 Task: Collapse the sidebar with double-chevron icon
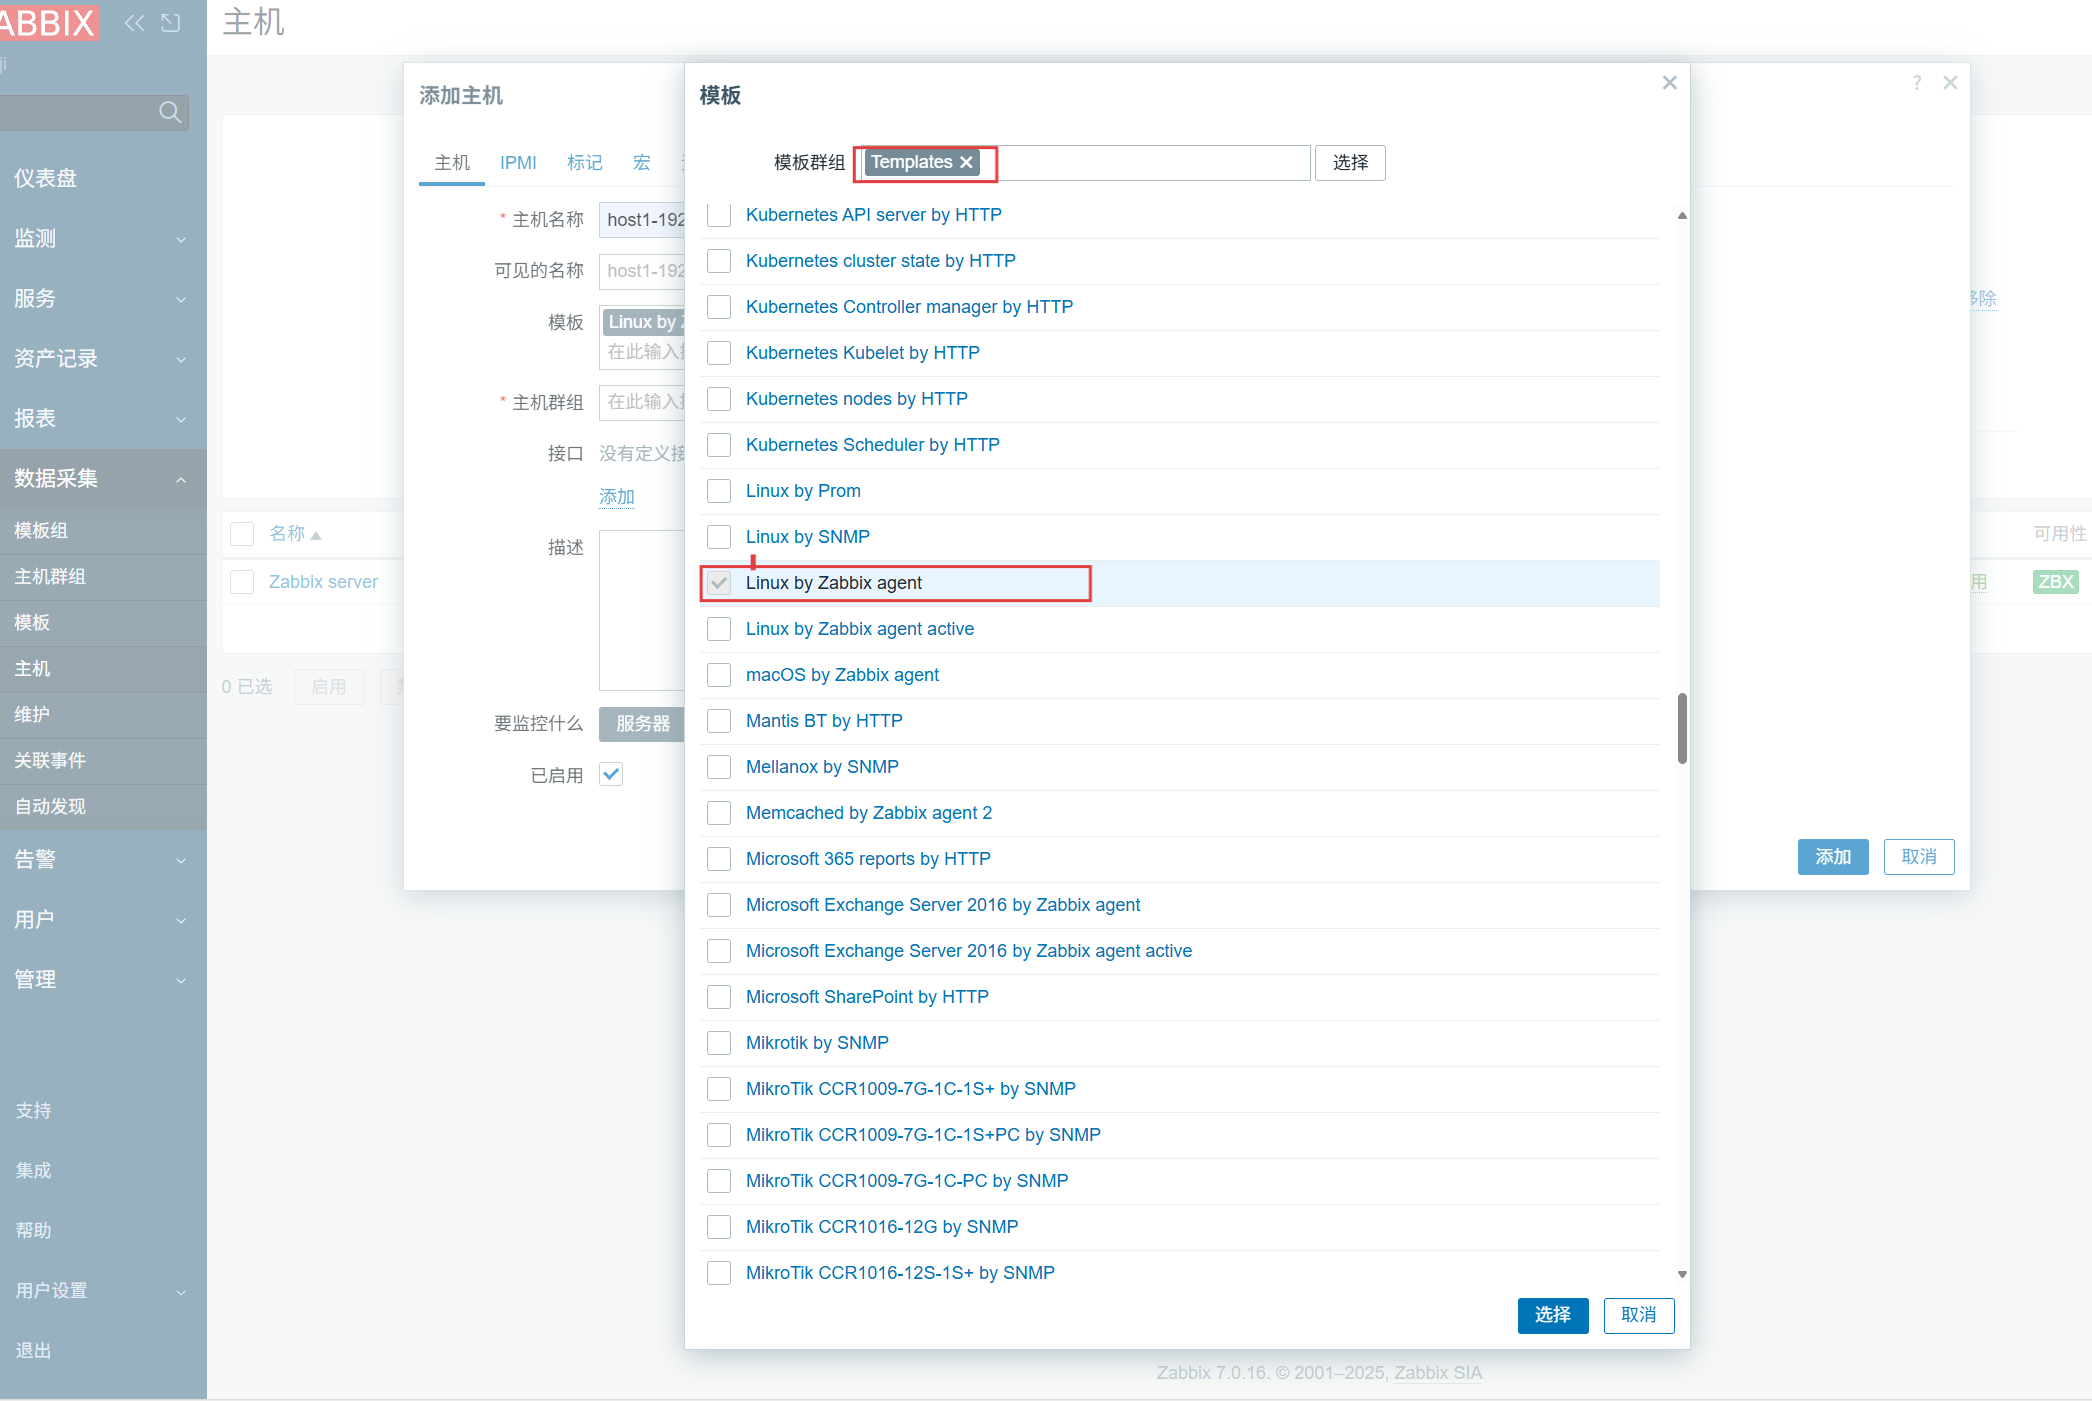pos(135,22)
